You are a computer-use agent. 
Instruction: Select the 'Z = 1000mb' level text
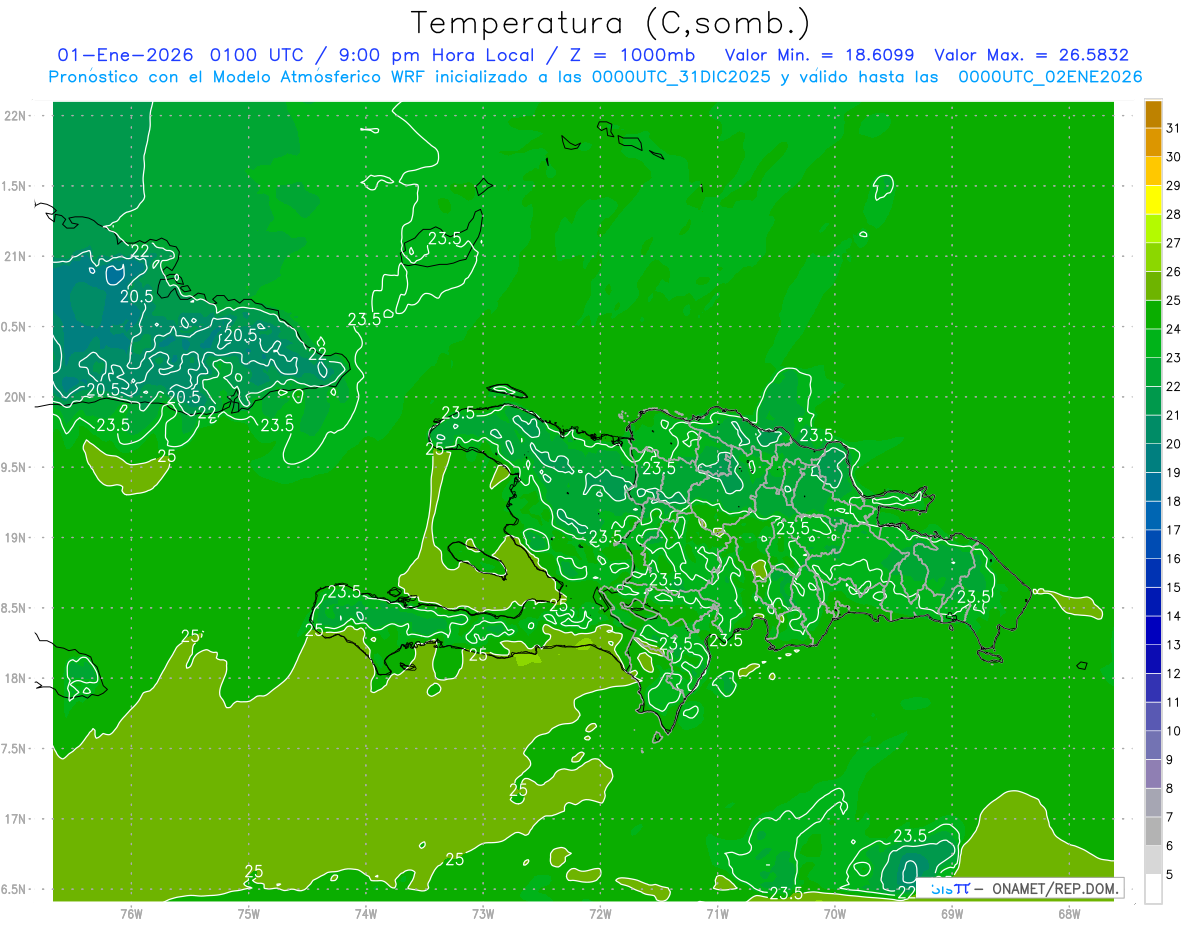(x=632, y=55)
